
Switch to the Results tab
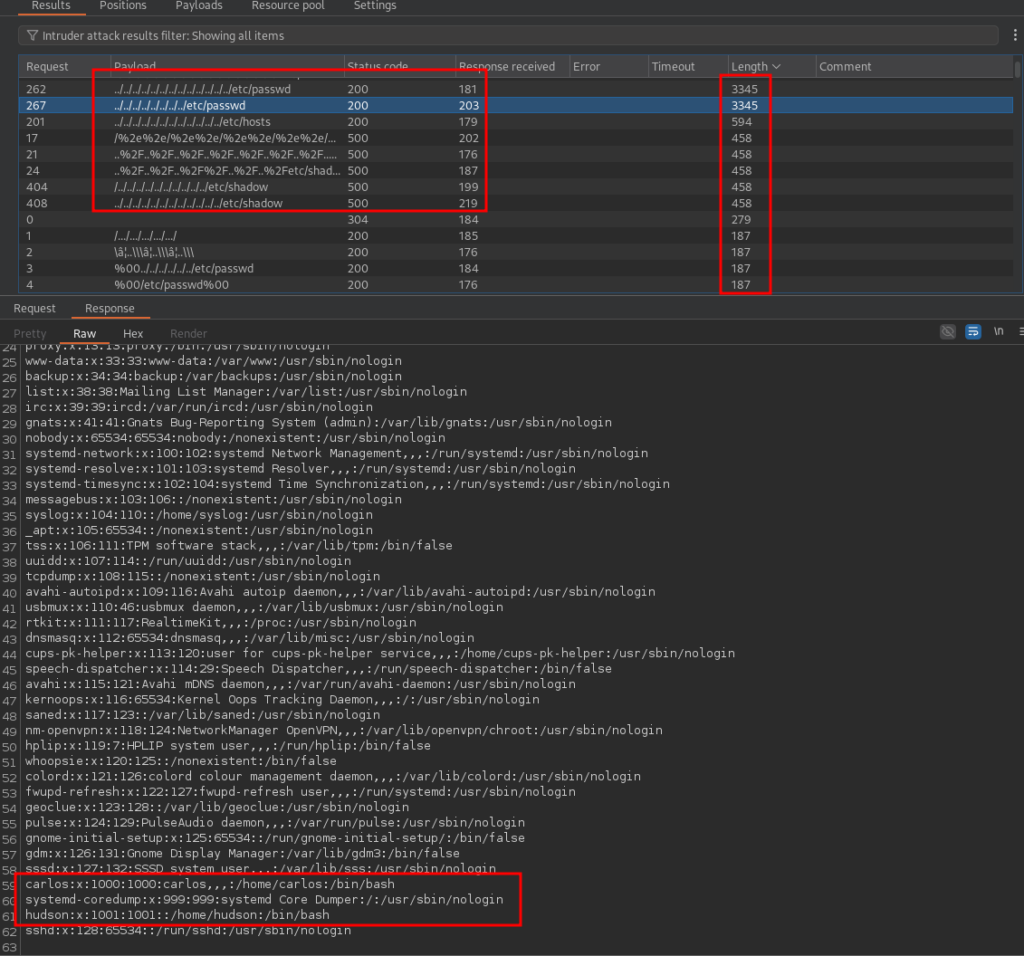[51, 5]
